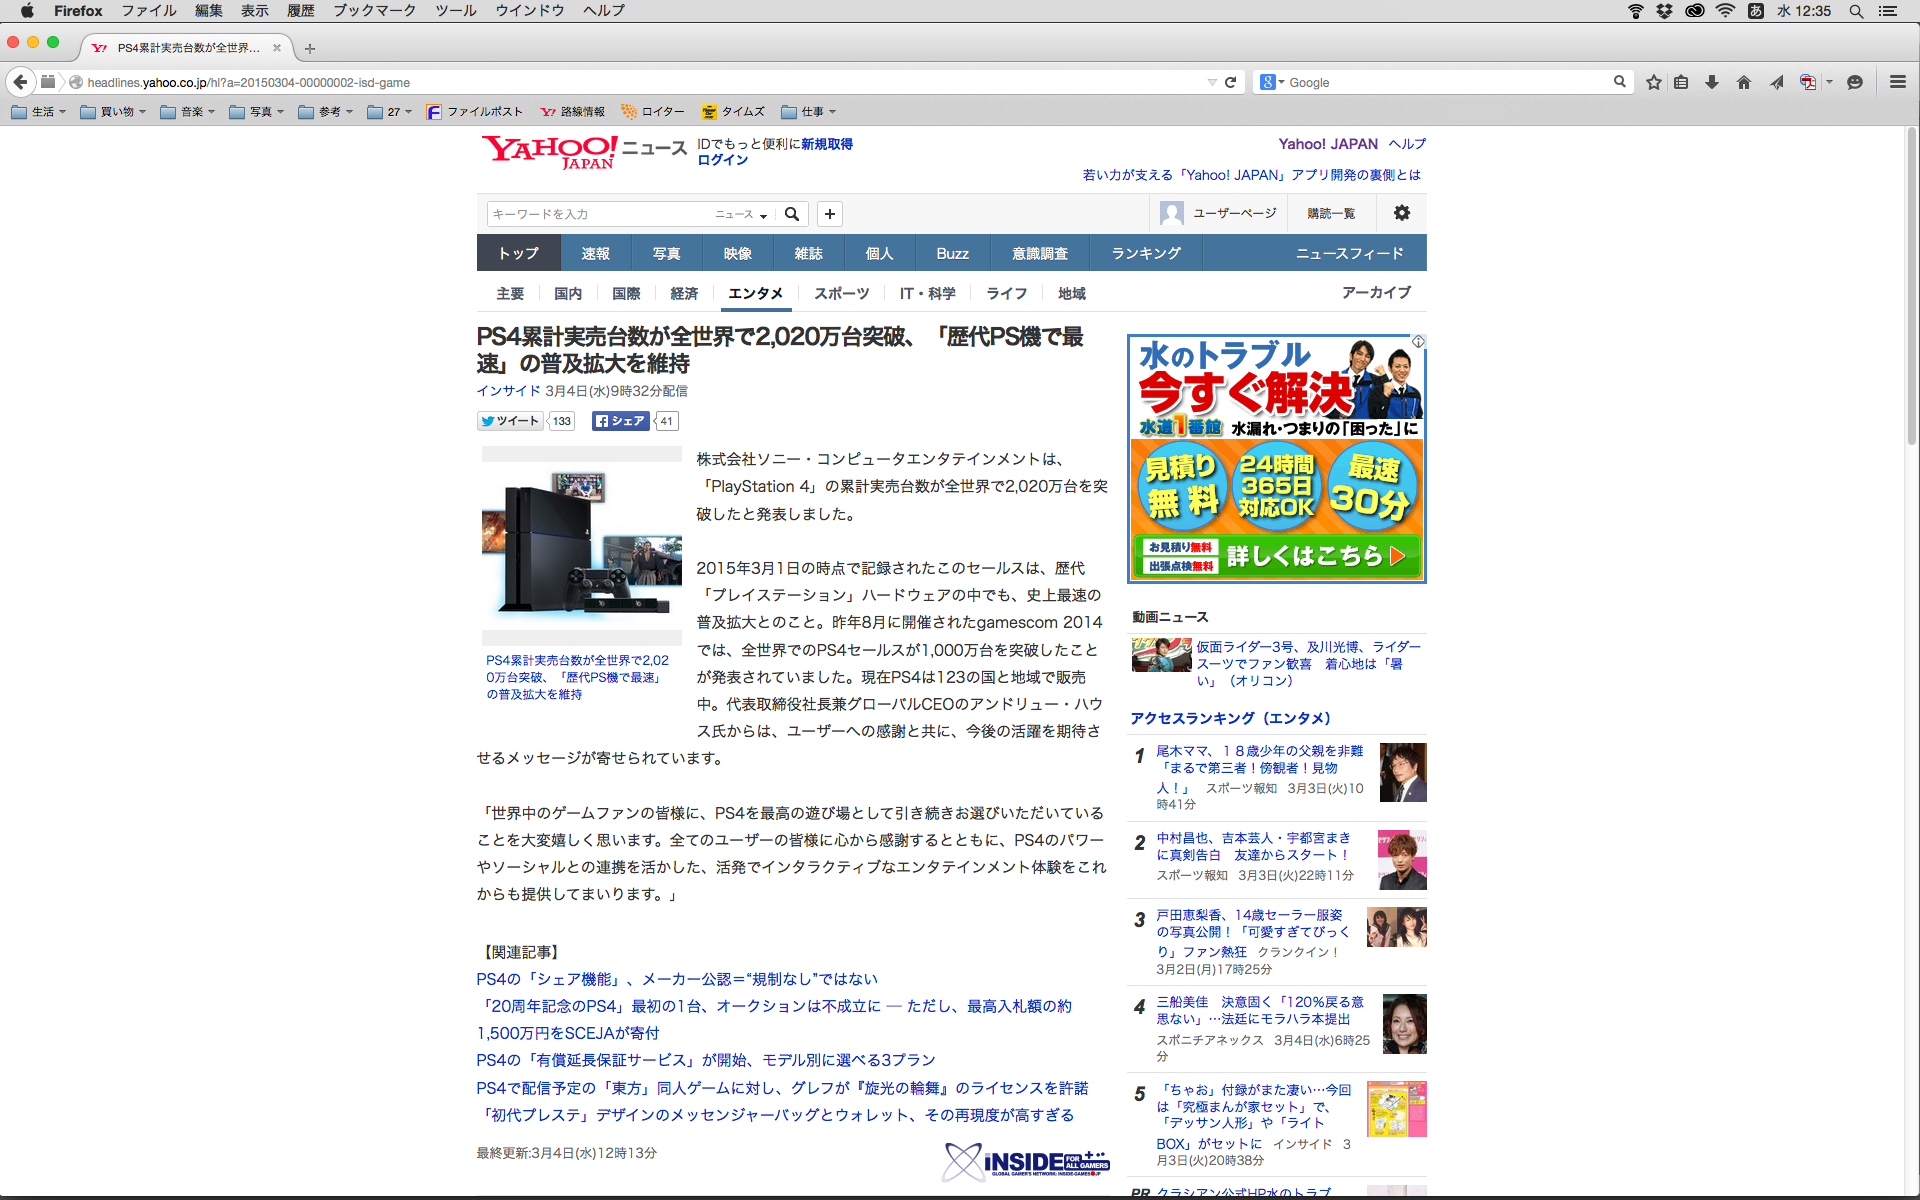Reload the page with refresh icon
The image size is (1920, 1200).
[x=1231, y=82]
